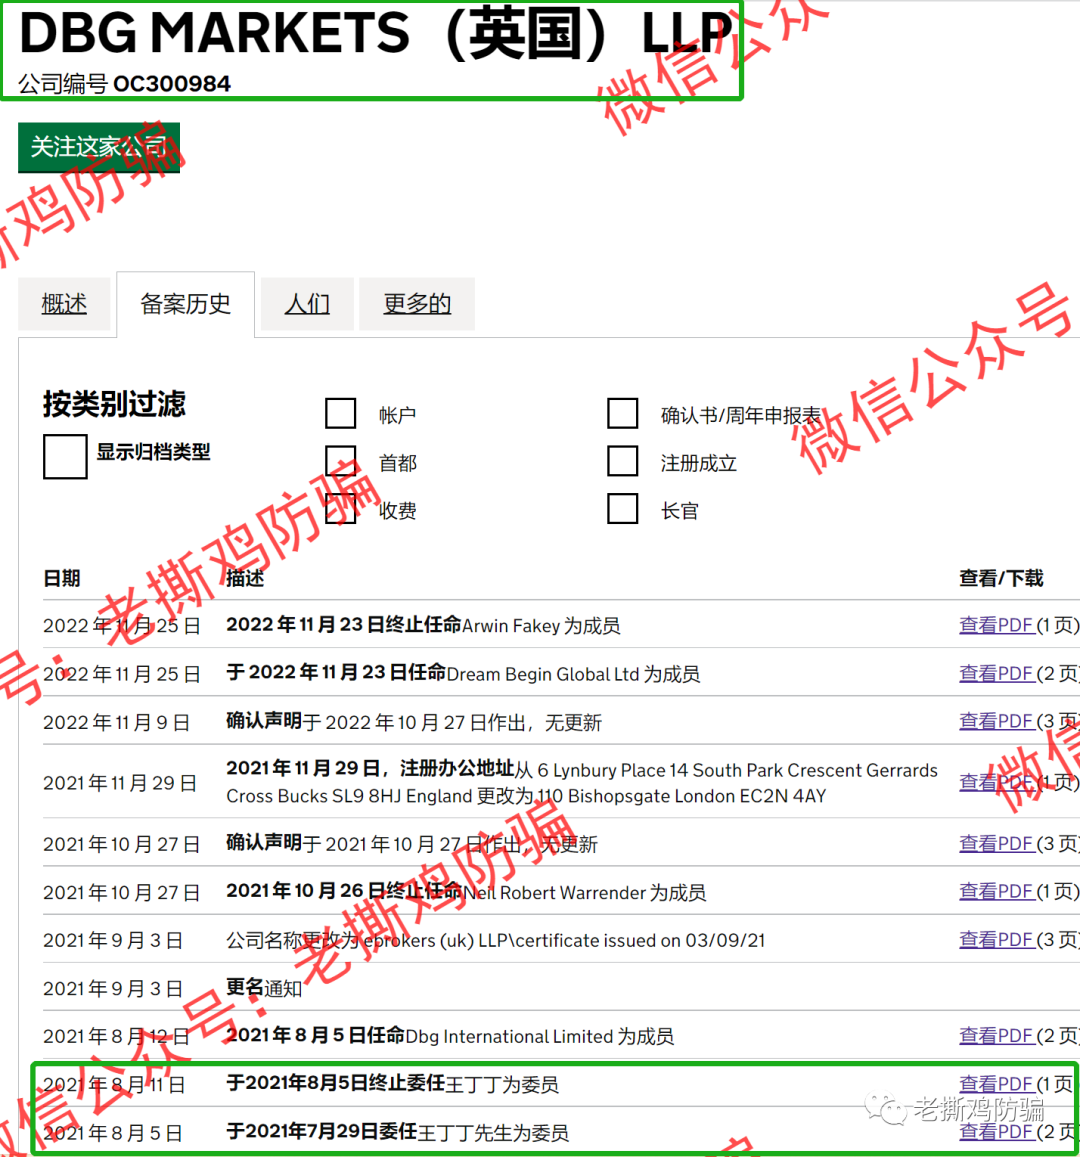Image resolution: width=1080 pixels, height=1157 pixels.
Task: Click the 更名通知 description
Action: pos(264,988)
